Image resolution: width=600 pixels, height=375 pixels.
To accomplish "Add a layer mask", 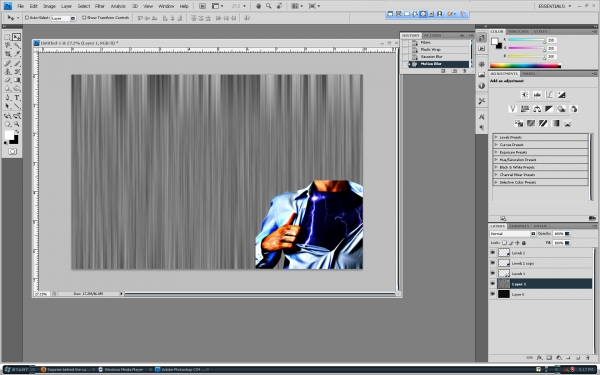I will coord(549,358).
